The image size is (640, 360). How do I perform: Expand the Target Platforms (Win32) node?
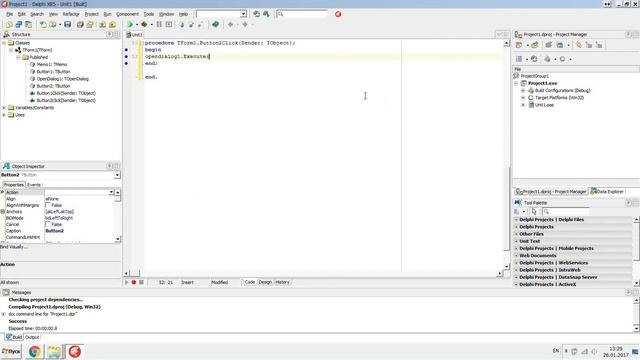click(523, 98)
